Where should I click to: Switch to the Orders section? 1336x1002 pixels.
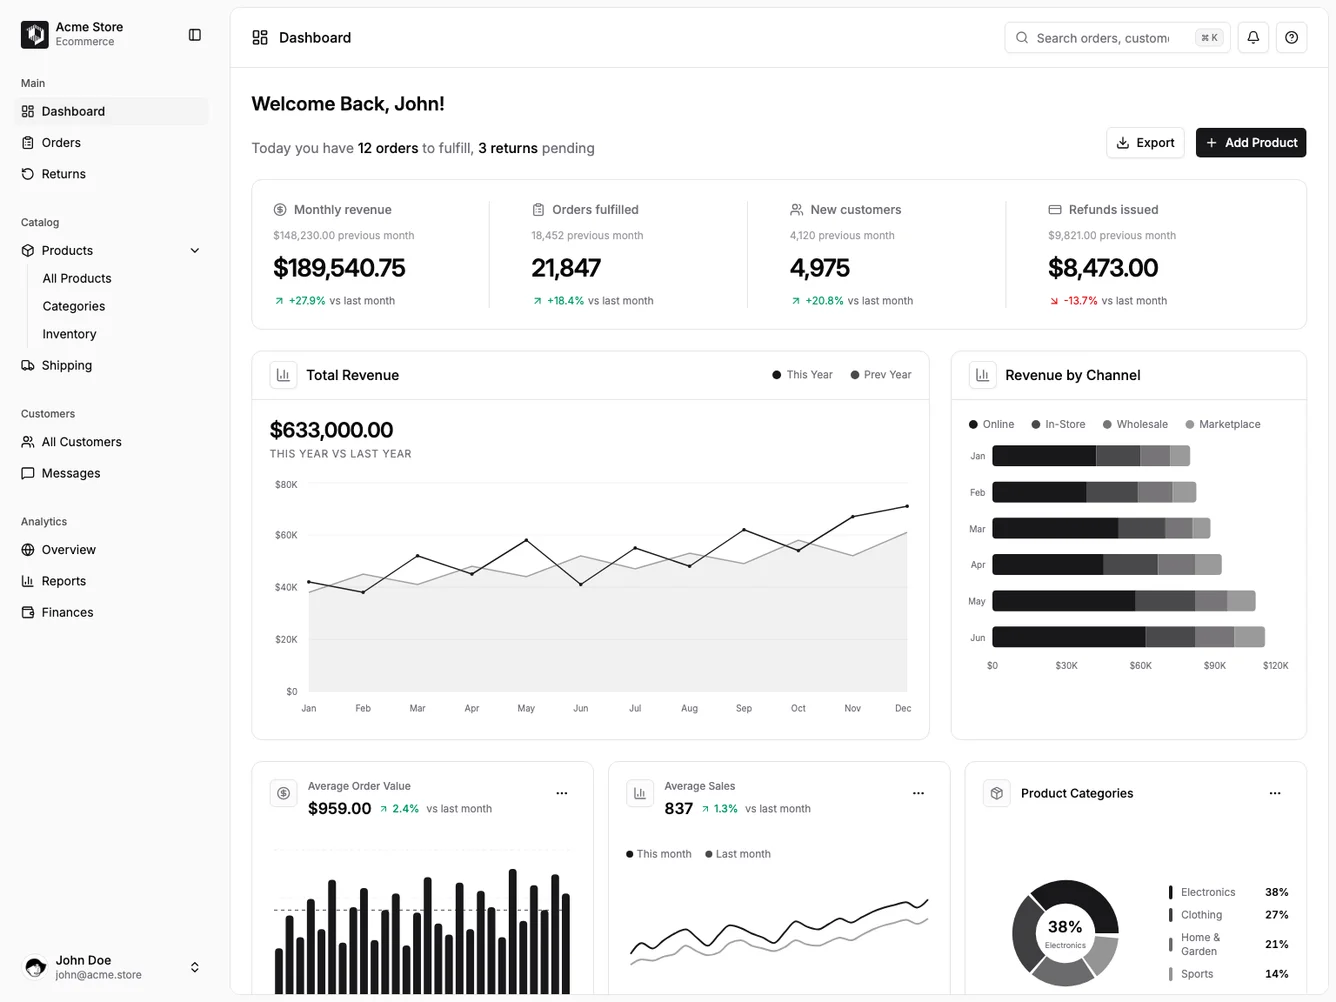(60, 142)
